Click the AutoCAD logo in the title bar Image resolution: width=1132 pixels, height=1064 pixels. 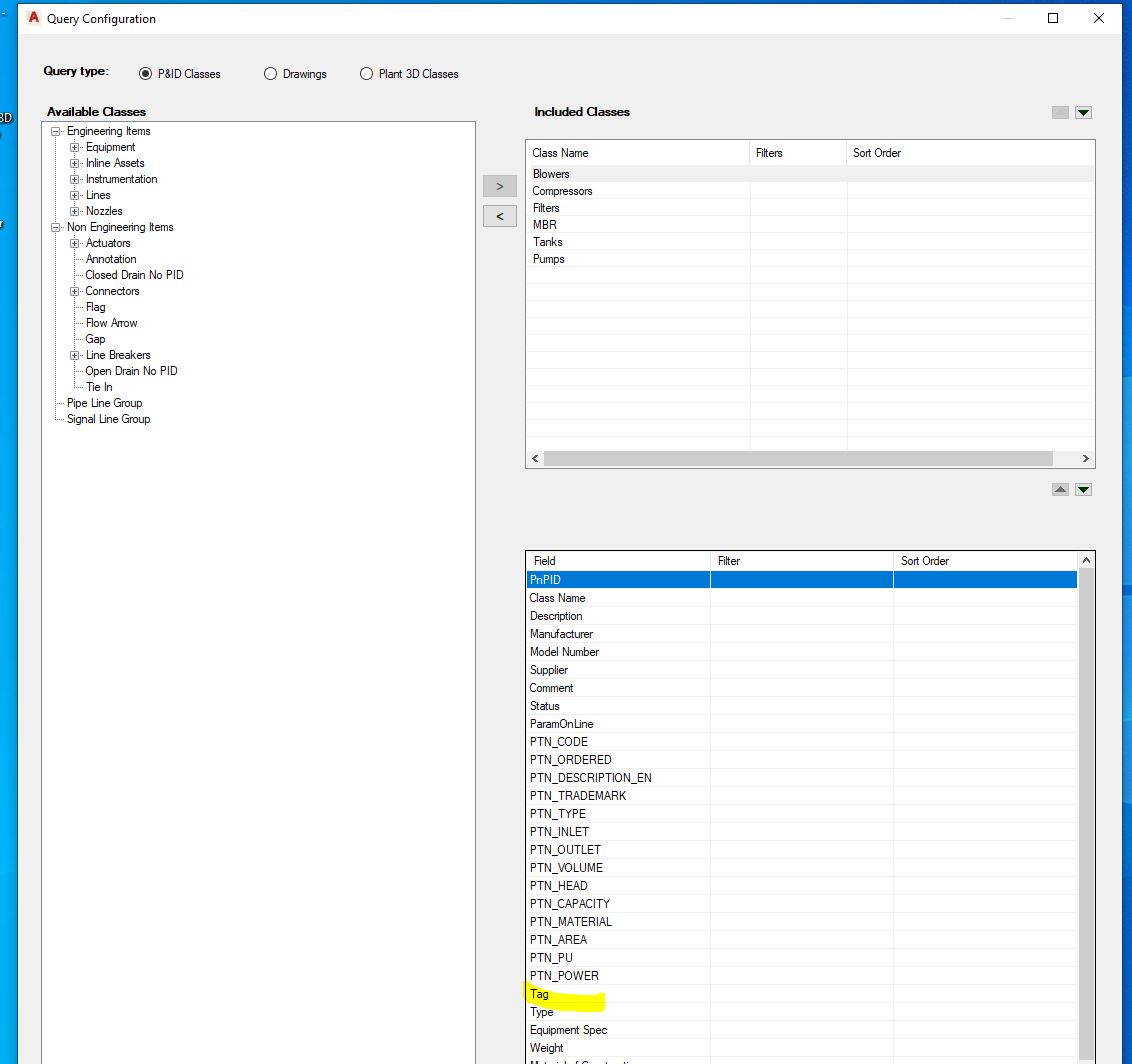click(34, 17)
